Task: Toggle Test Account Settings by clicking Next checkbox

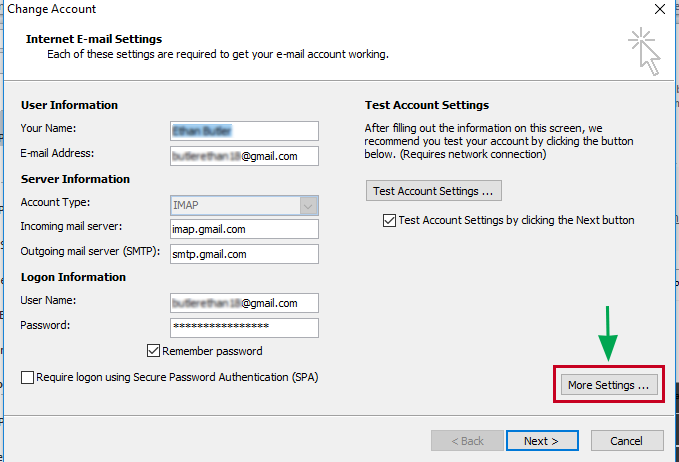Action: coord(389,220)
